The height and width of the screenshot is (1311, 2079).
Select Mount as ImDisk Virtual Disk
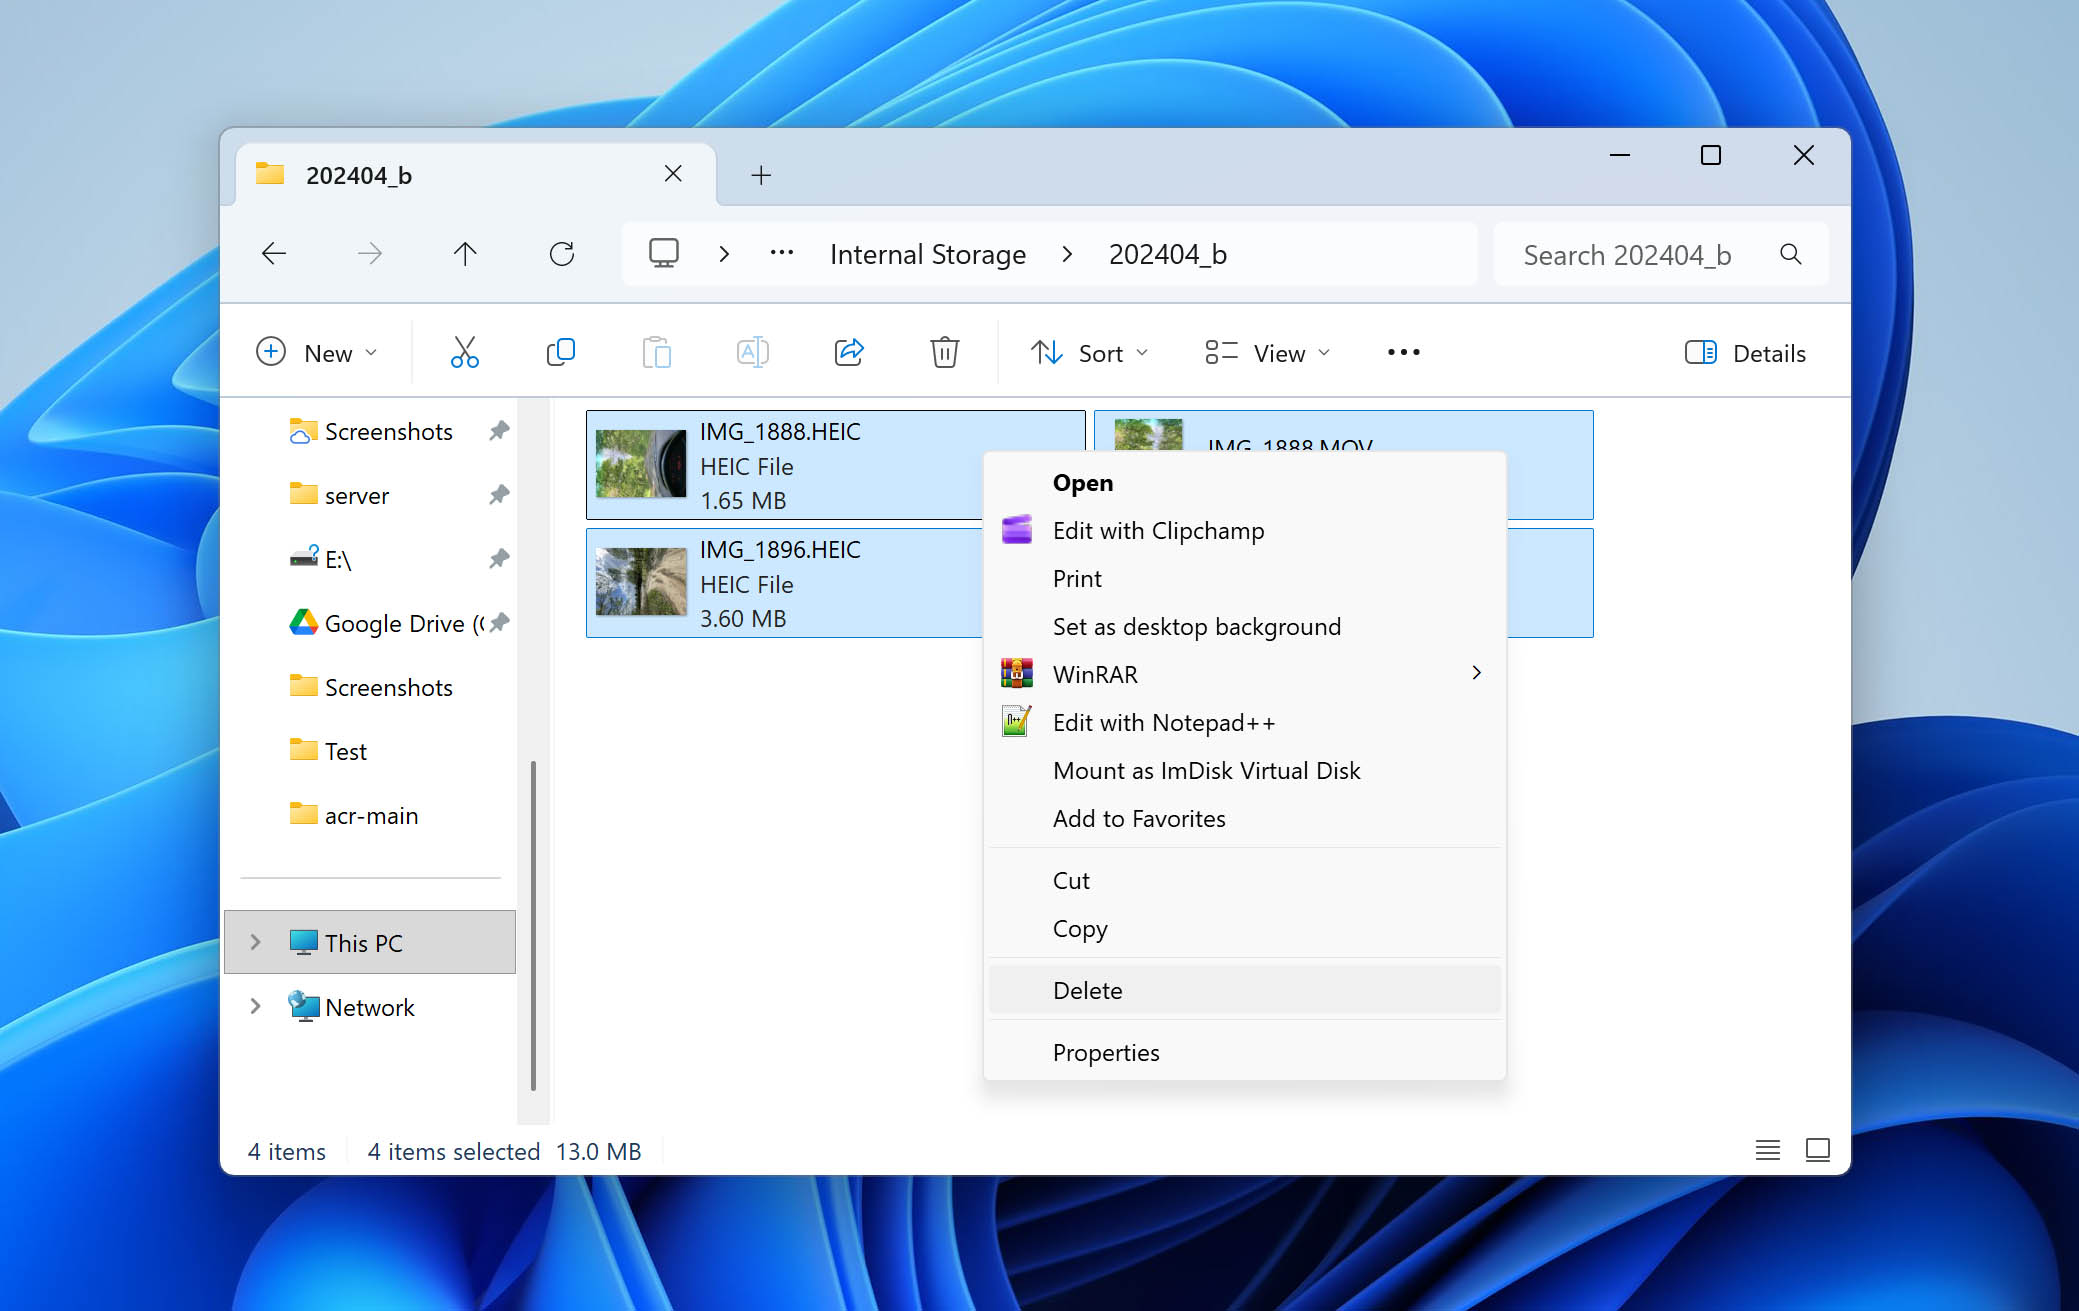tap(1244, 771)
